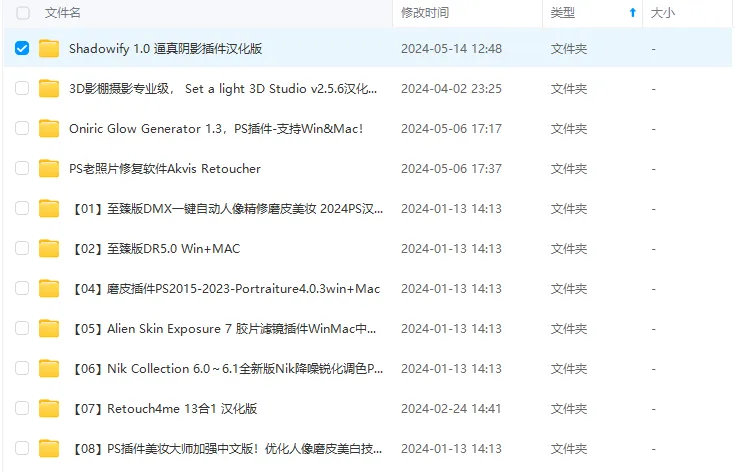Sort by the 文件名 column header
The width and height of the screenshot is (735, 472).
(x=63, y=13)
